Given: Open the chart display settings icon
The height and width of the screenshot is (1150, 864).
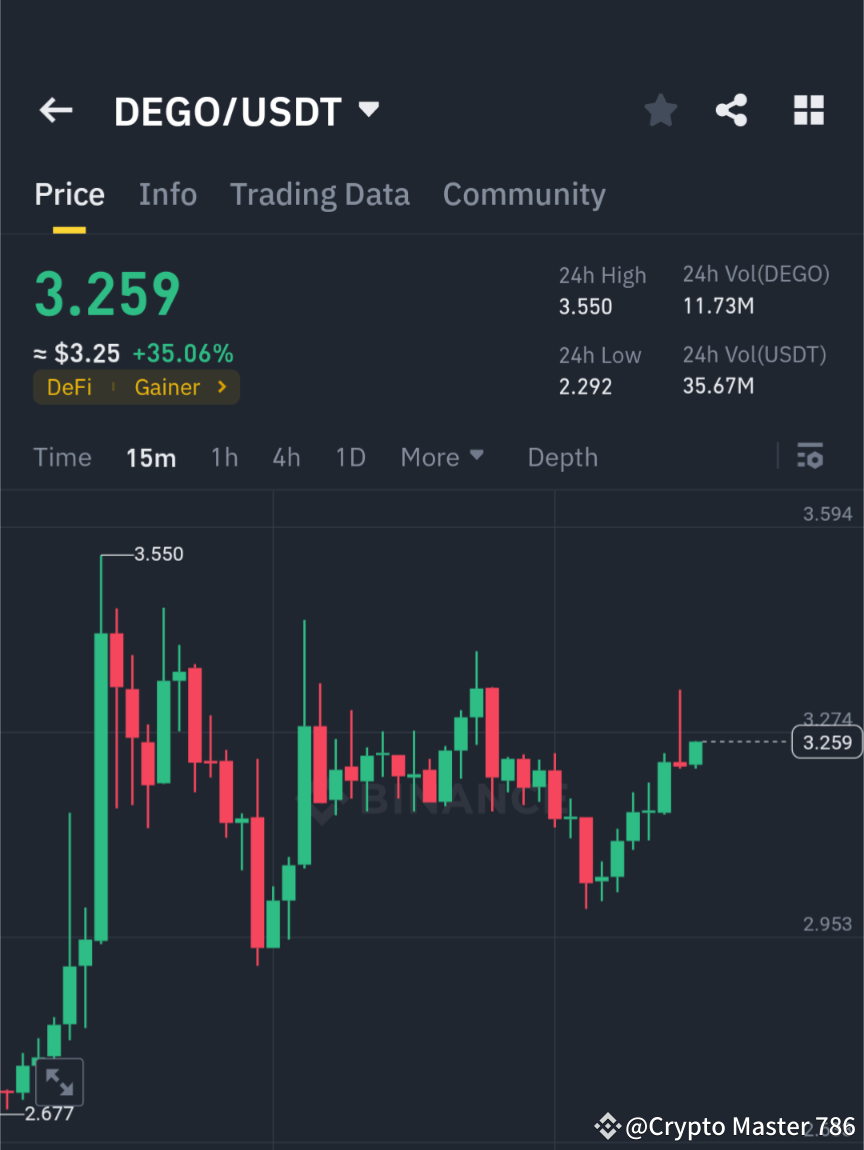Looking at the screenshot, I should coord(810,457).
